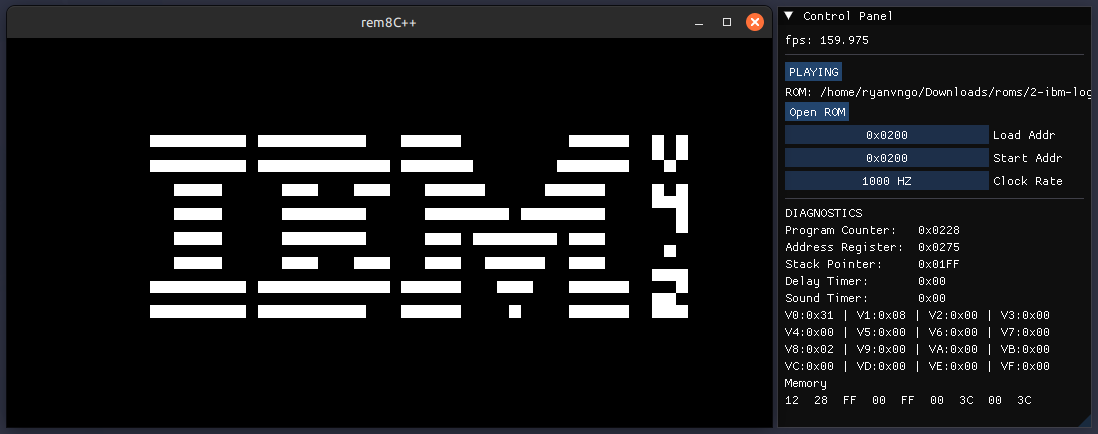Click the DIAGNOSTICS heading
This screenshot has height=434, width=1098.
point(824,213)
